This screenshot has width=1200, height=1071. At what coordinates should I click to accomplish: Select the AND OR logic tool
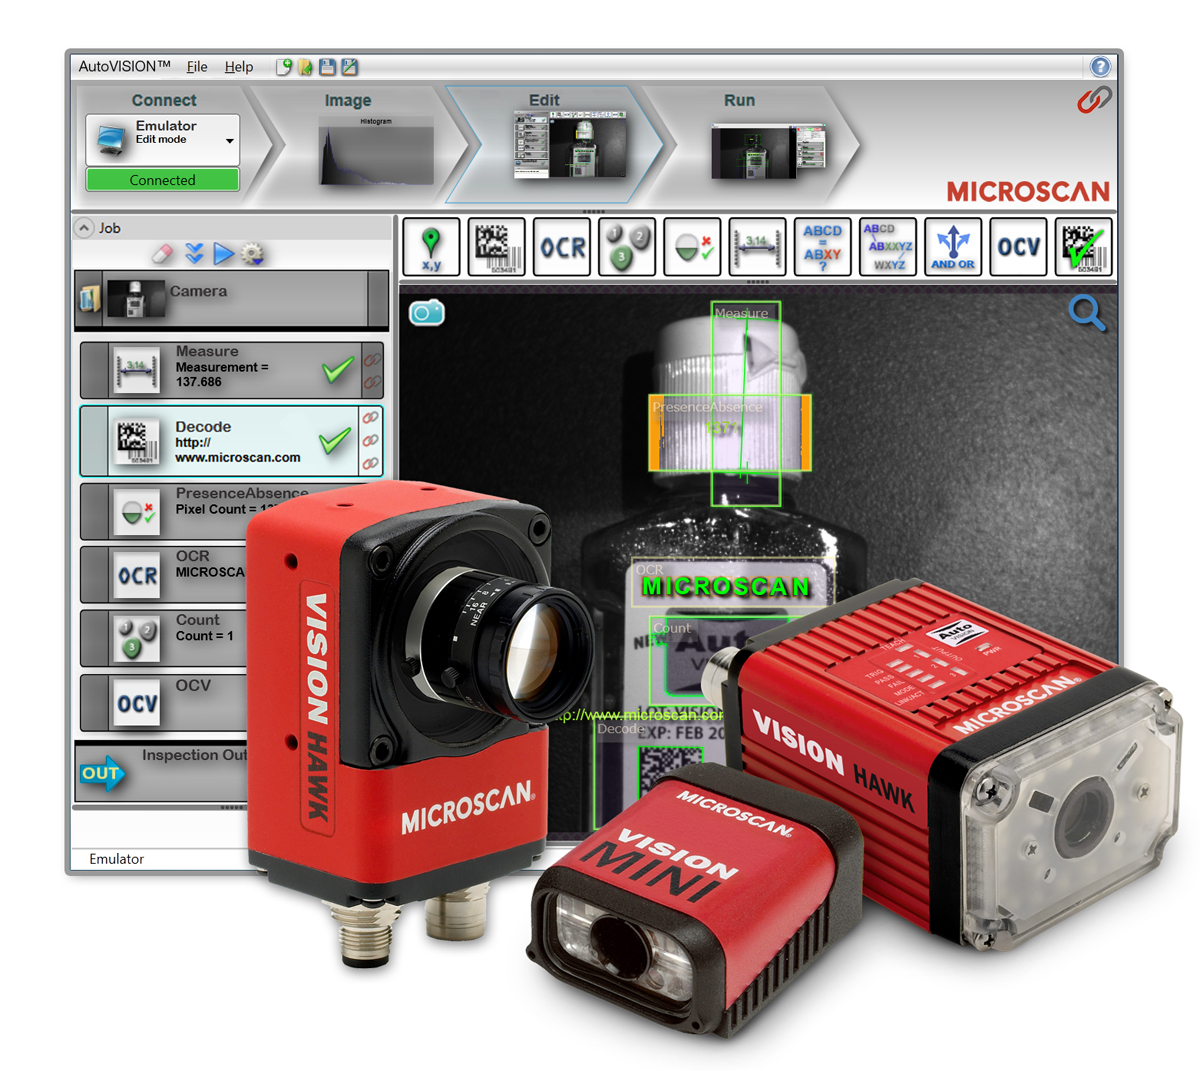pyautogui.click(x=952, y=247)
